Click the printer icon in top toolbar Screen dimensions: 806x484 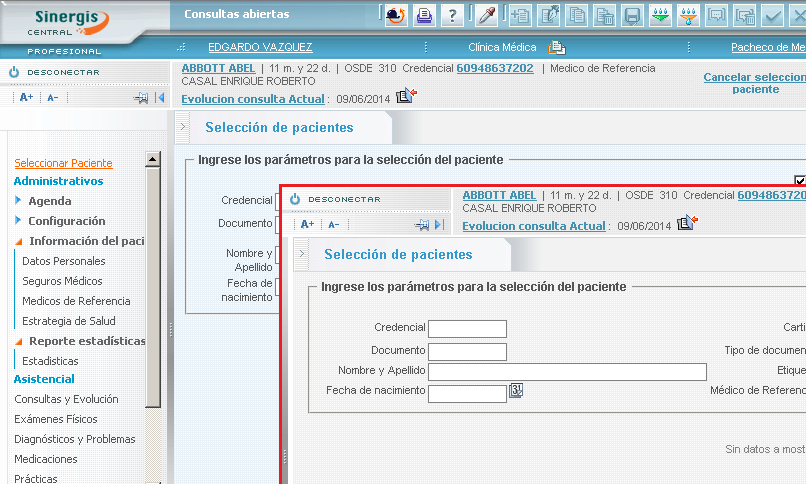coord(424,15)
